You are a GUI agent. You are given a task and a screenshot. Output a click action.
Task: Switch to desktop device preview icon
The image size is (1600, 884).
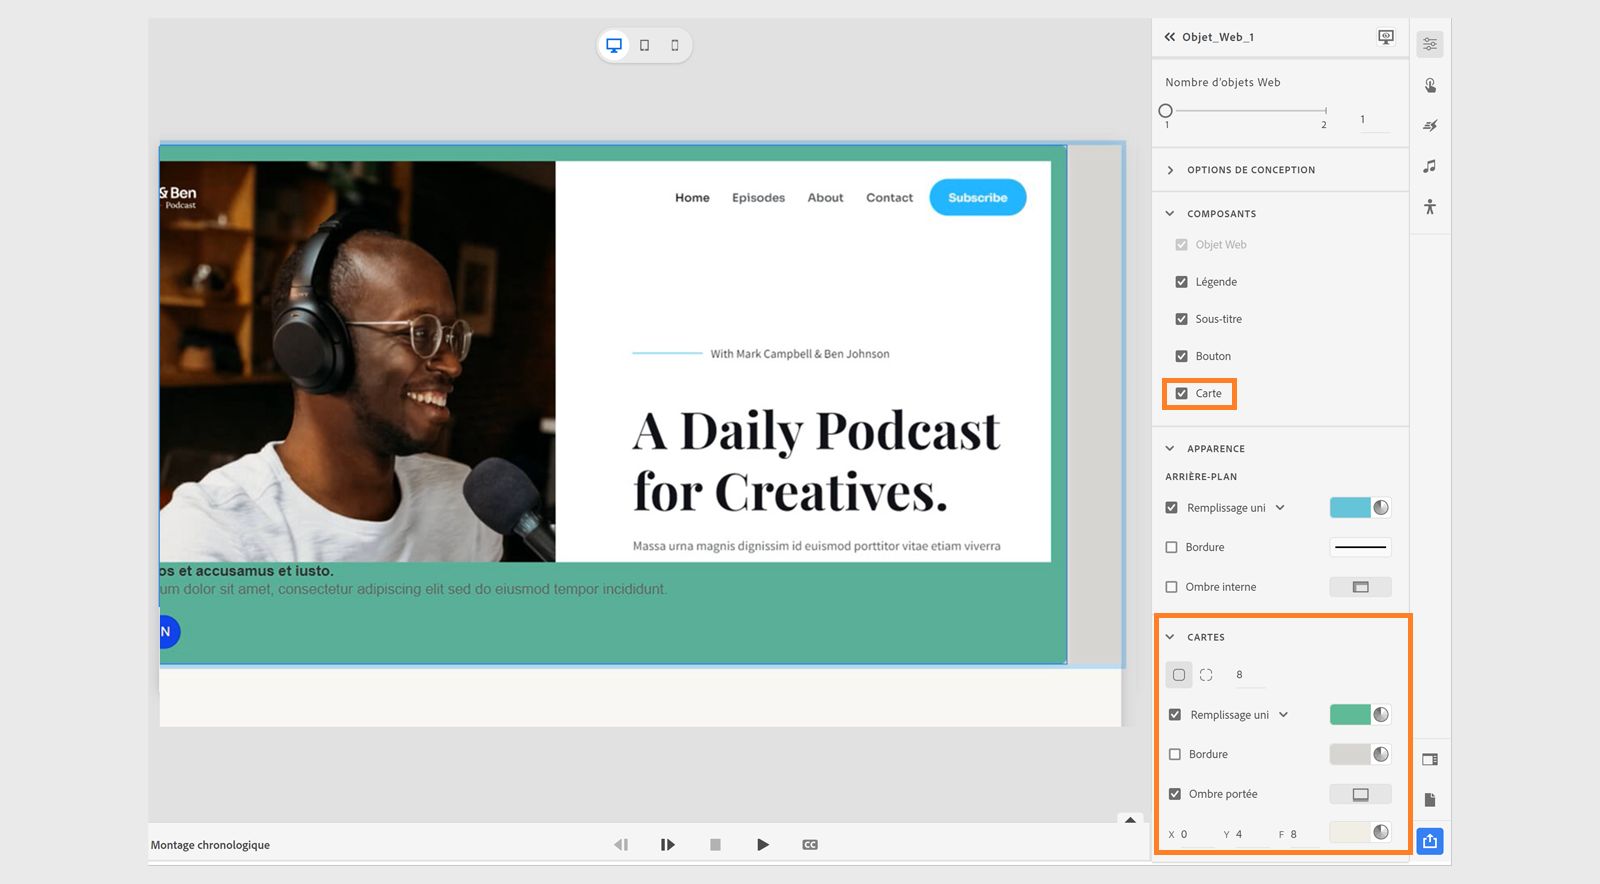pos(614,45)
